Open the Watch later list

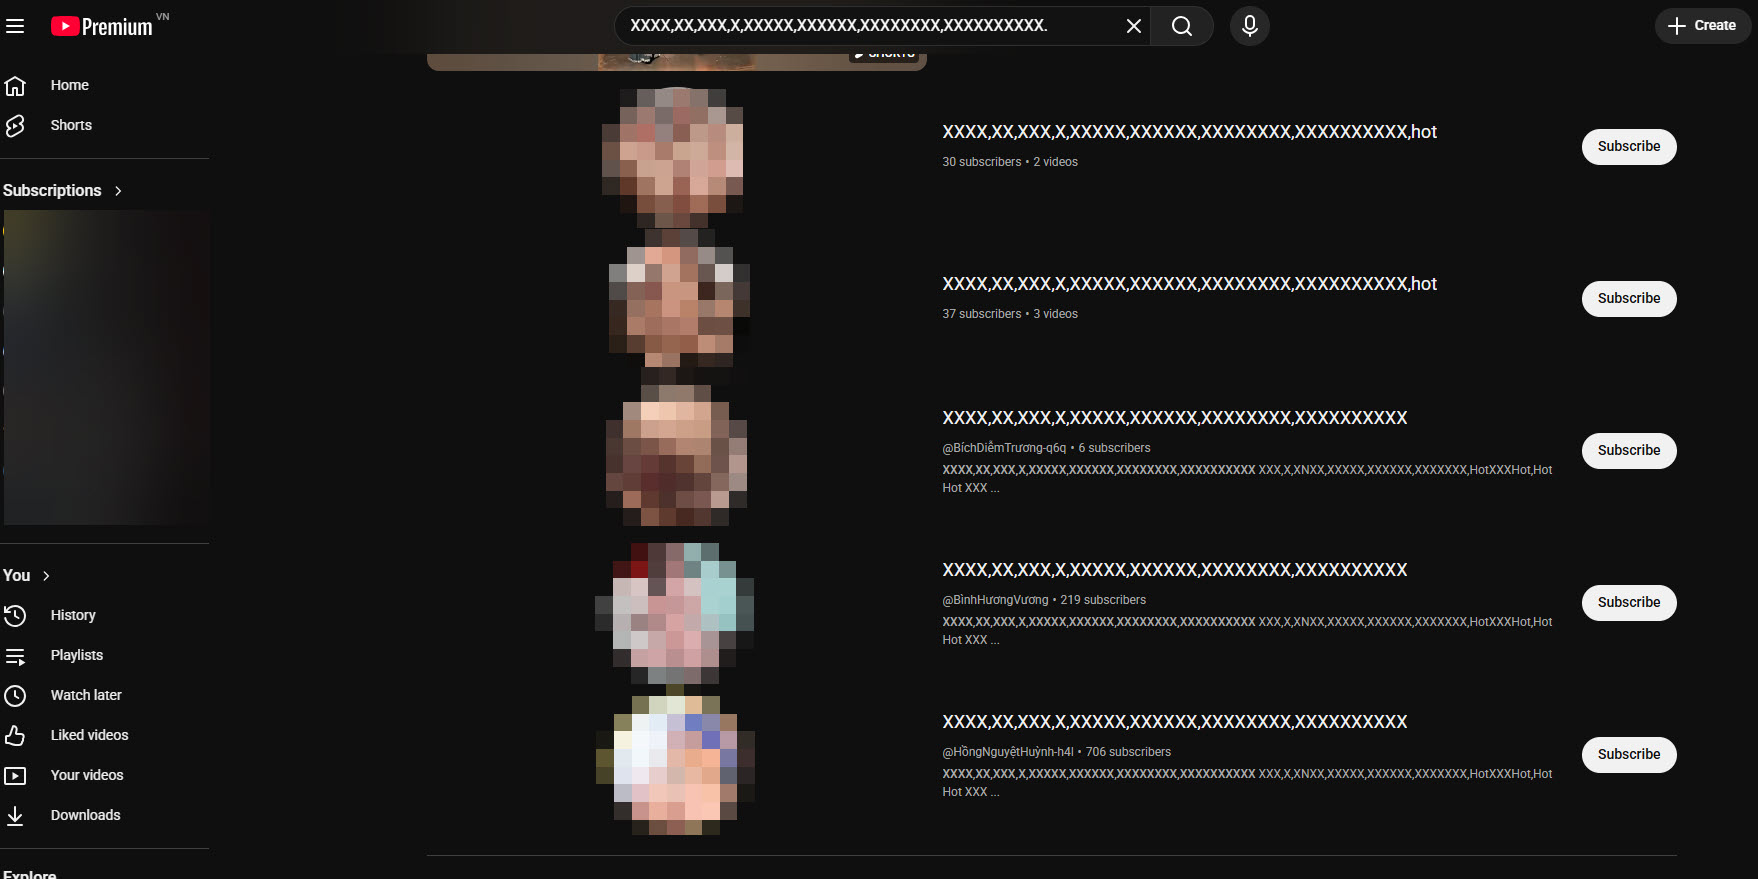[x=86, y=695]
